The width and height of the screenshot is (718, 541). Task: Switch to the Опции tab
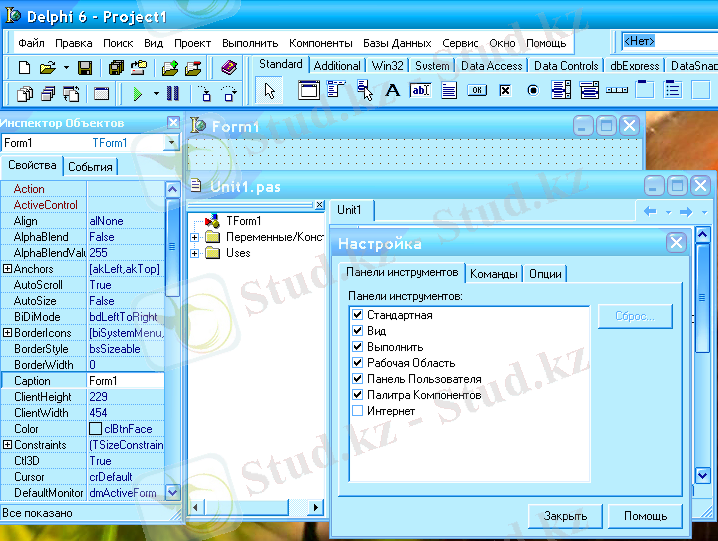pos(545,274)
